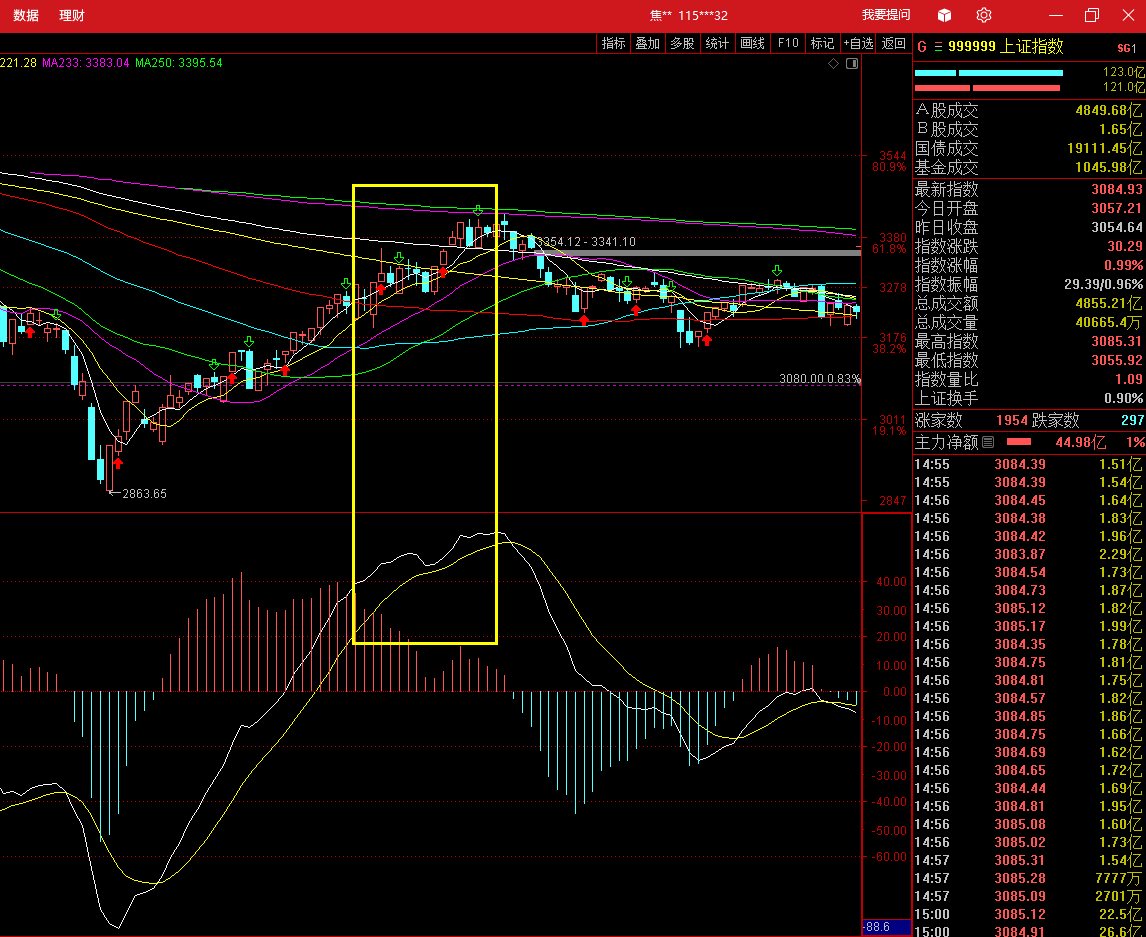This screenshot has height=937, width=1146.
Task: Click the 统计 toolbar button
Action: [717, 43]
